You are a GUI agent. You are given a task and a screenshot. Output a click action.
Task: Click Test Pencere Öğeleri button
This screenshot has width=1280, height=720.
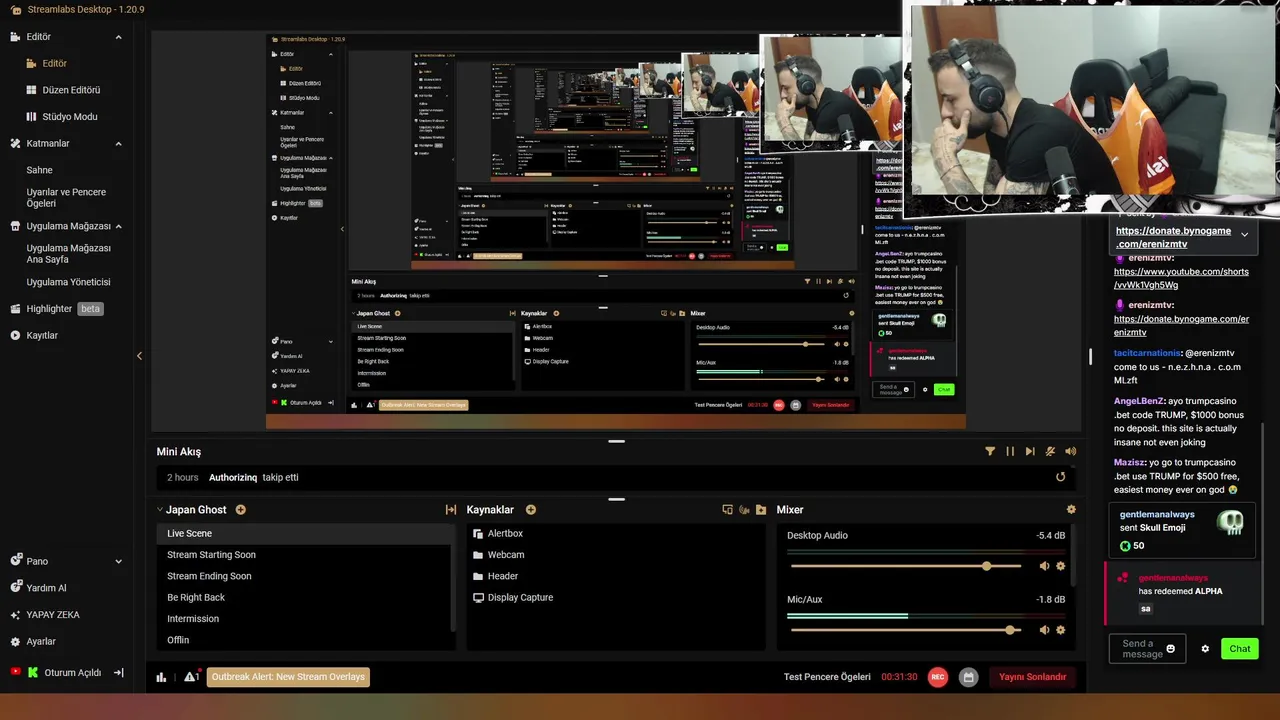(x=827, y=677)
